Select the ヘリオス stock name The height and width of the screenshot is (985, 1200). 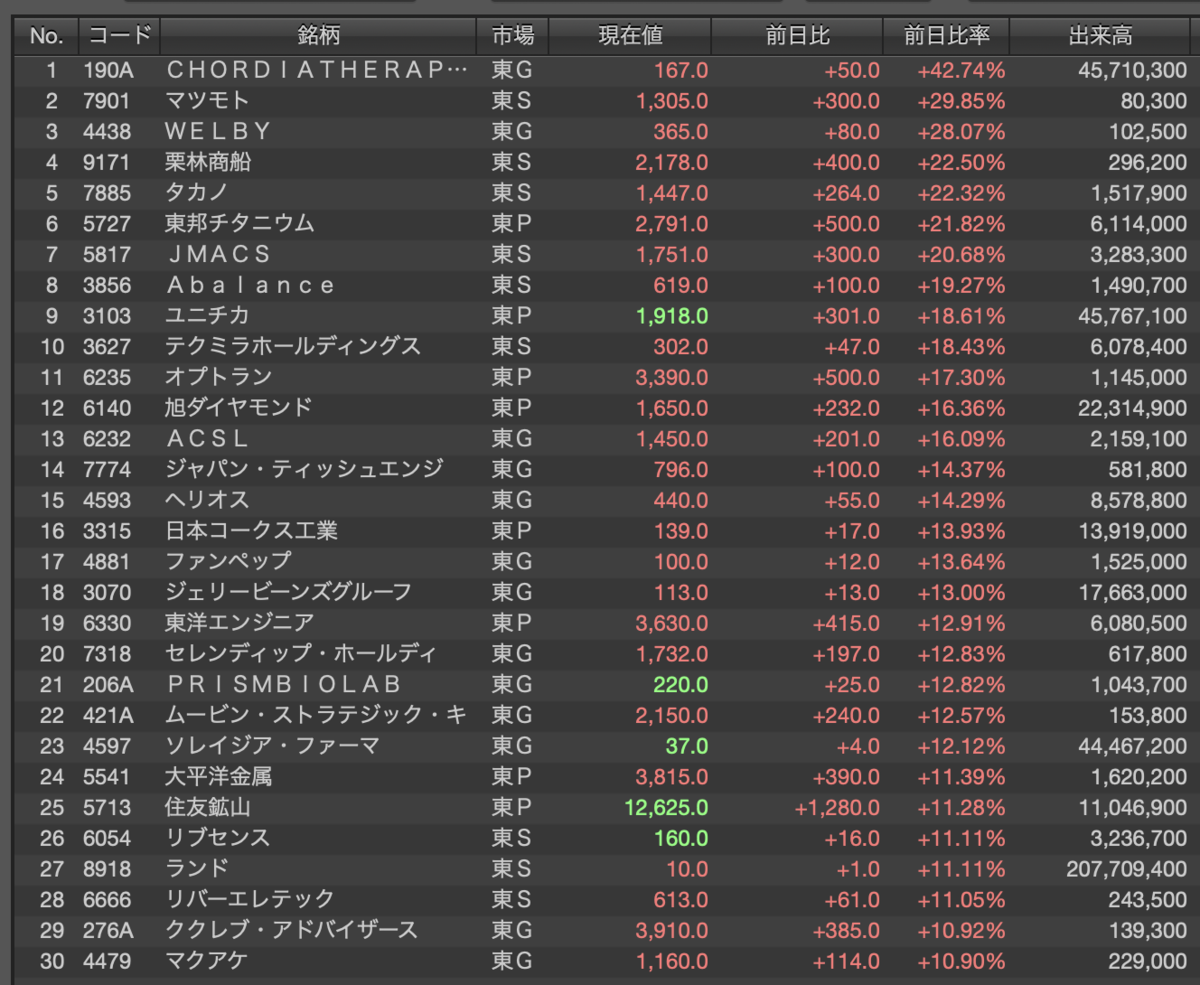[x=207, y=500]
